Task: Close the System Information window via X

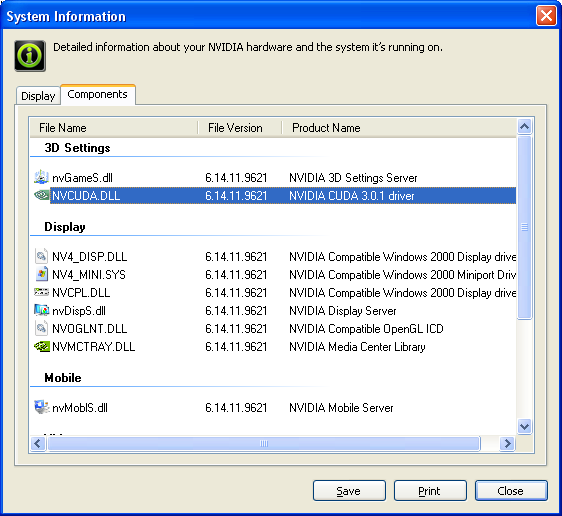Action: 546,16
